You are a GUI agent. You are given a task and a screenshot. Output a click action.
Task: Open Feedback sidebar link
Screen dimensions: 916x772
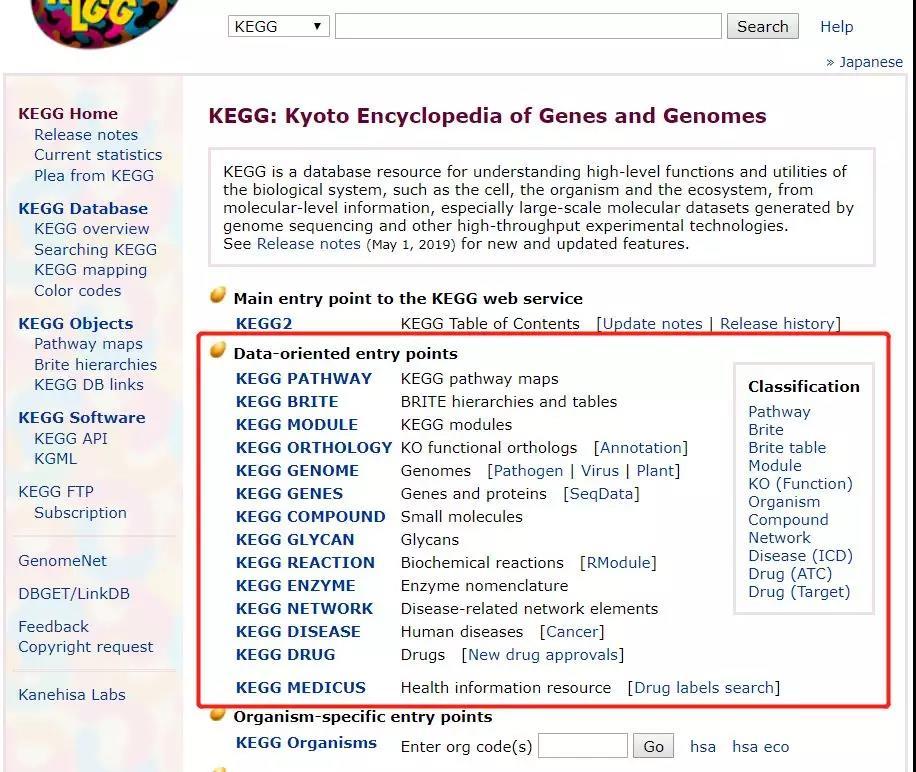pos(53,627)
